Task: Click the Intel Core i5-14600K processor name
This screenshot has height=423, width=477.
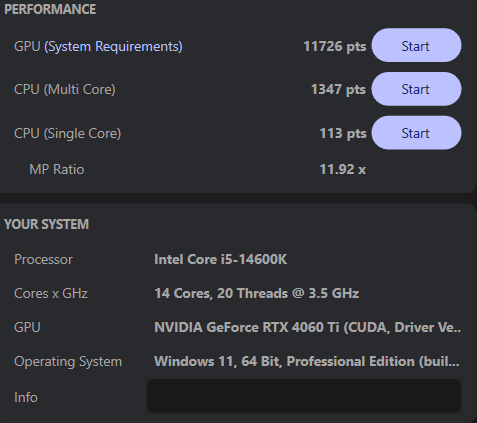Action: (220, 260)
